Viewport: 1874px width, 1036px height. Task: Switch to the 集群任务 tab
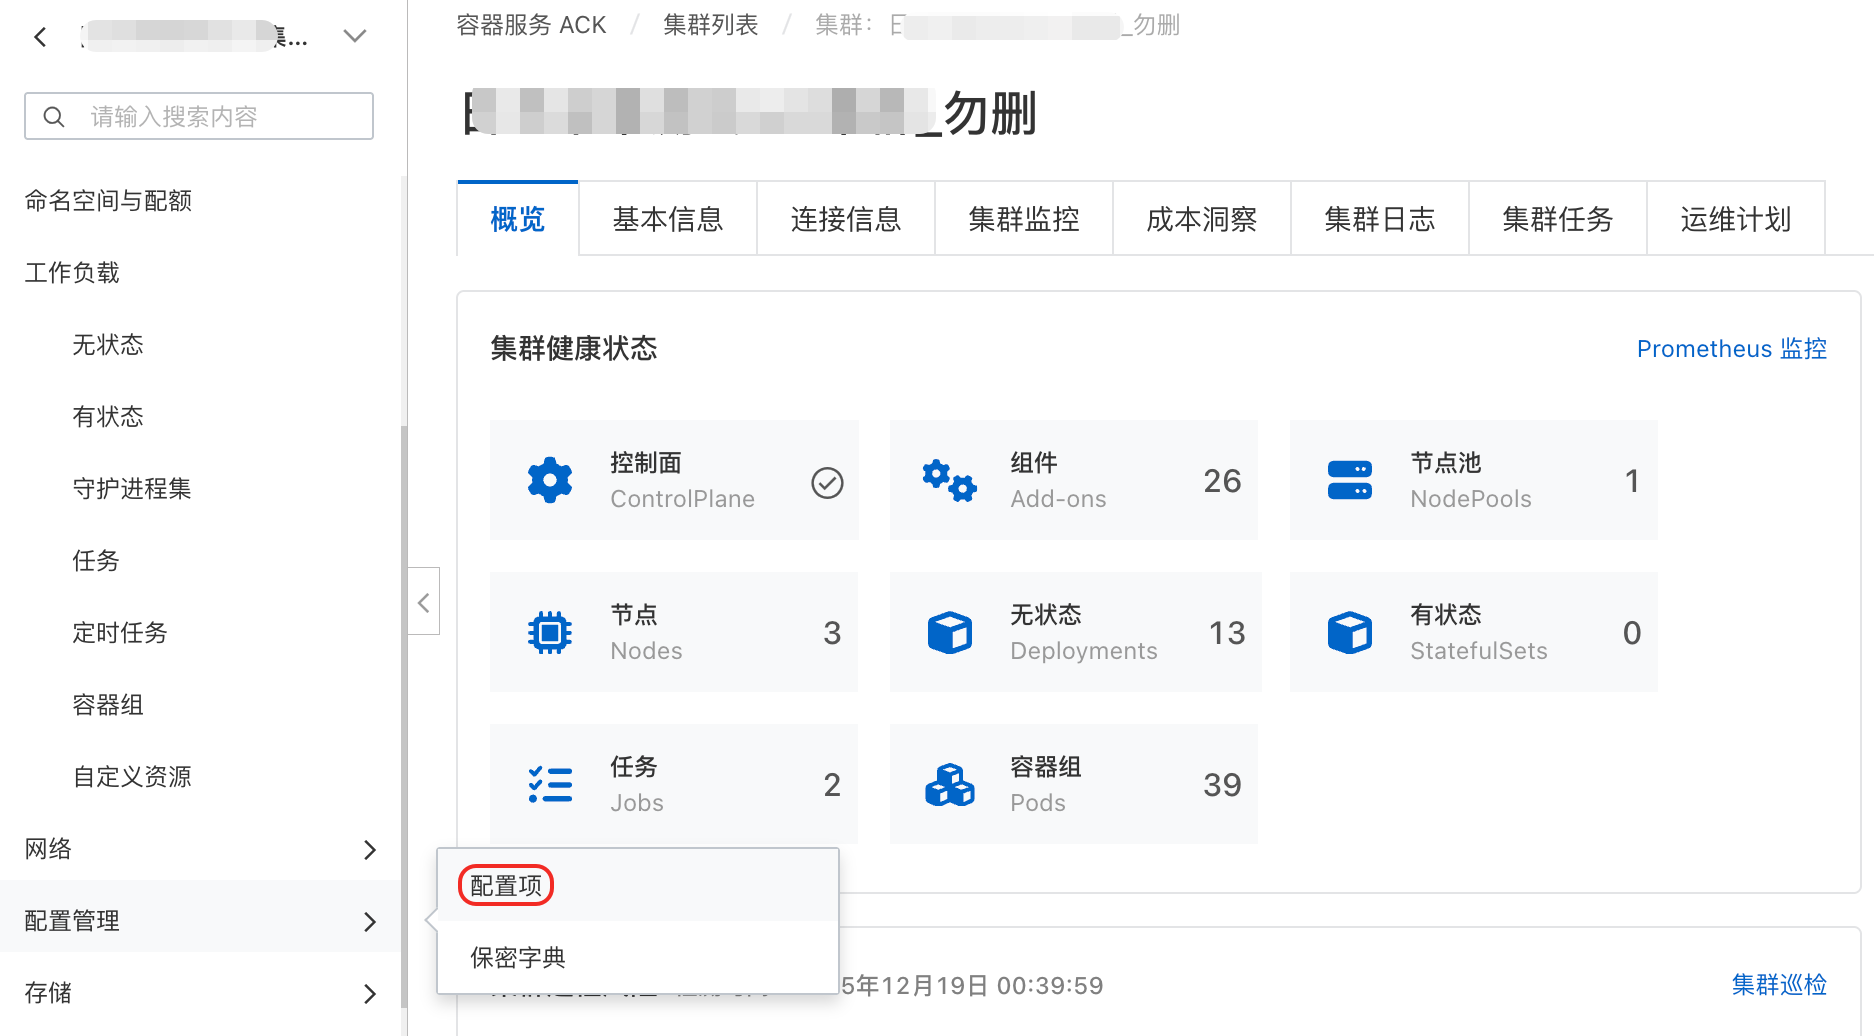point(1558,219)
